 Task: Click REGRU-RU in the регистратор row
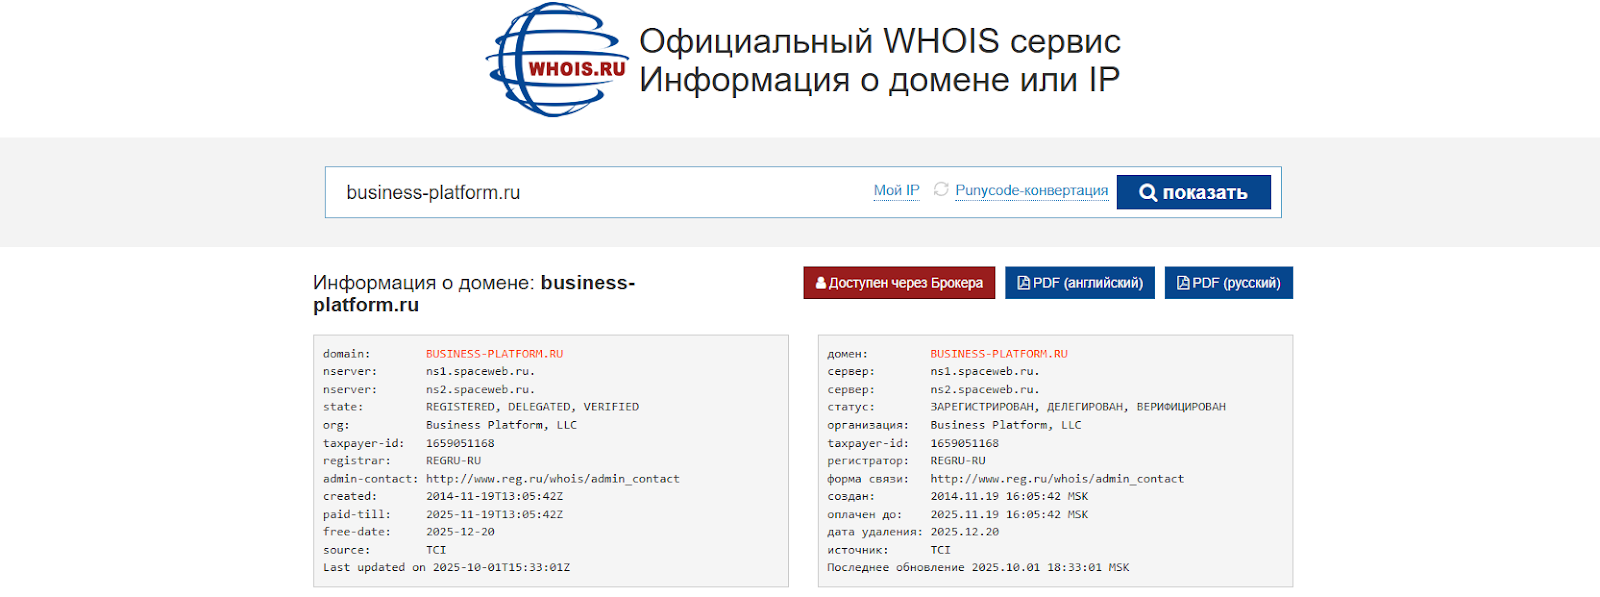(x=958, y=461)
